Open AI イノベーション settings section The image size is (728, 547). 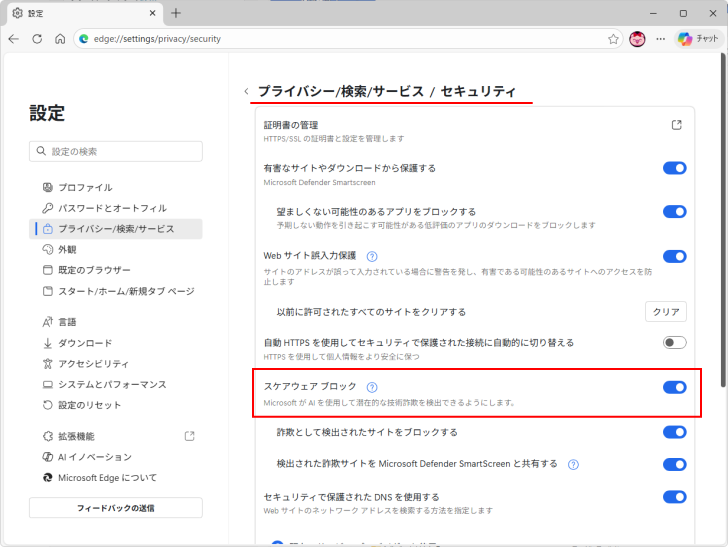(116, 457)
